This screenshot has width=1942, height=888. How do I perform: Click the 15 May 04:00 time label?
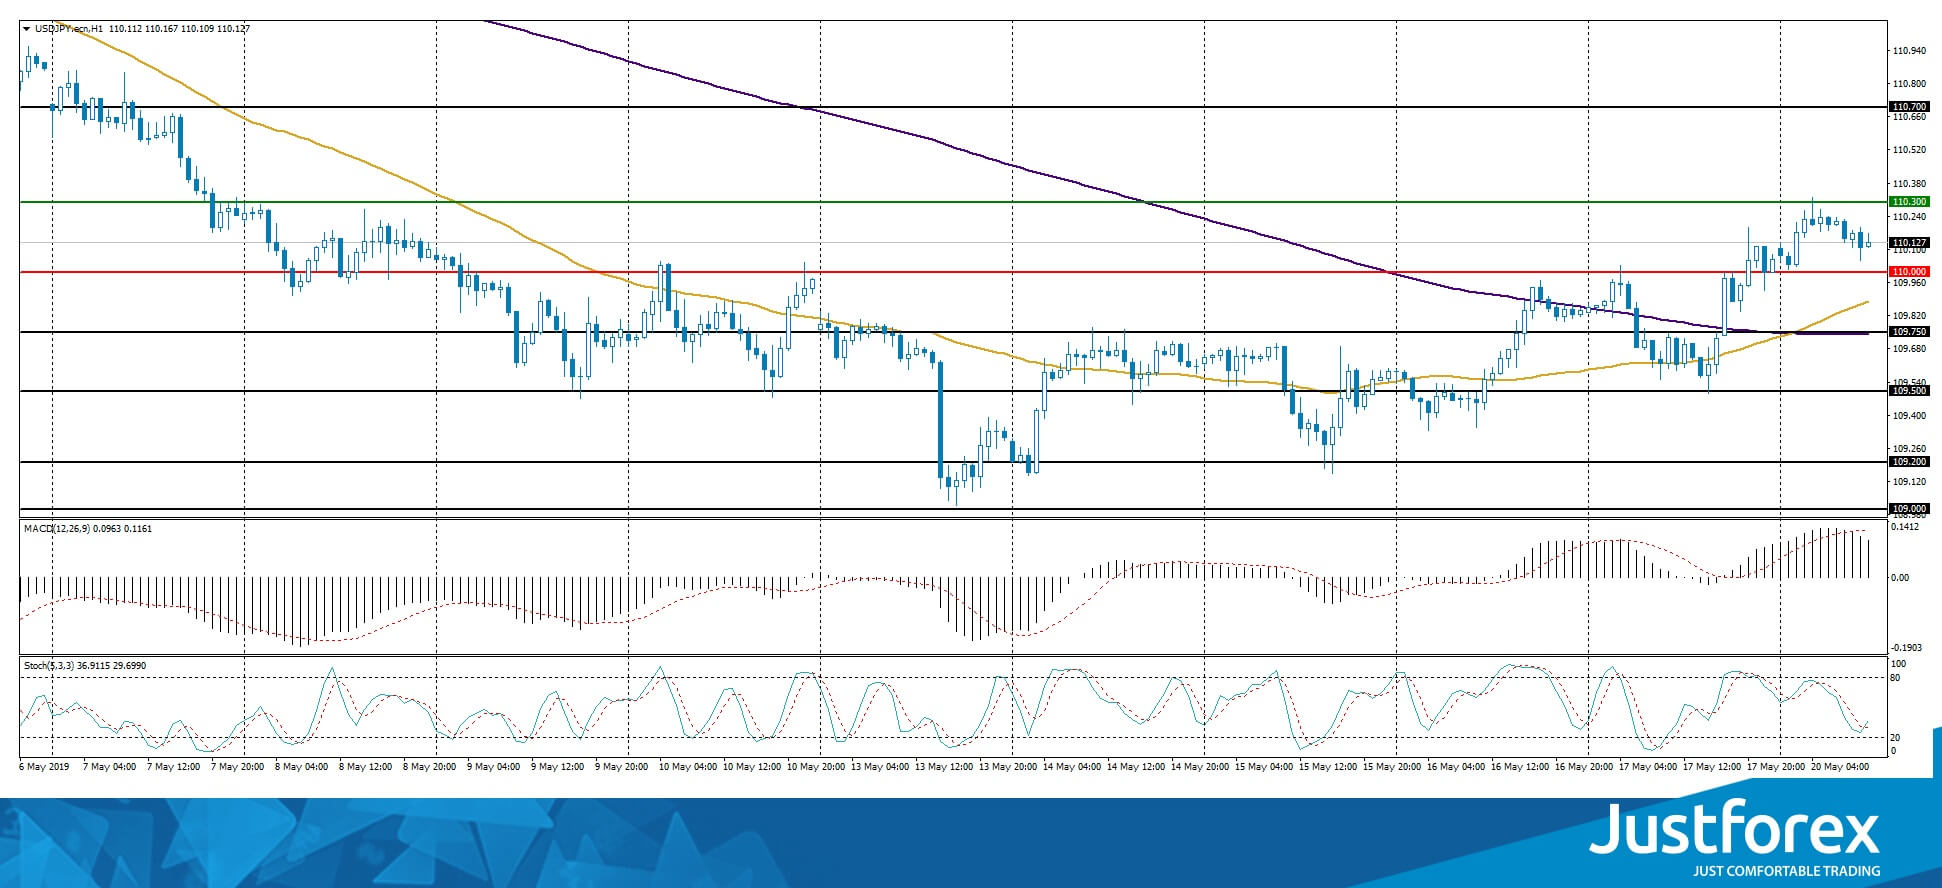point(1264,767)
